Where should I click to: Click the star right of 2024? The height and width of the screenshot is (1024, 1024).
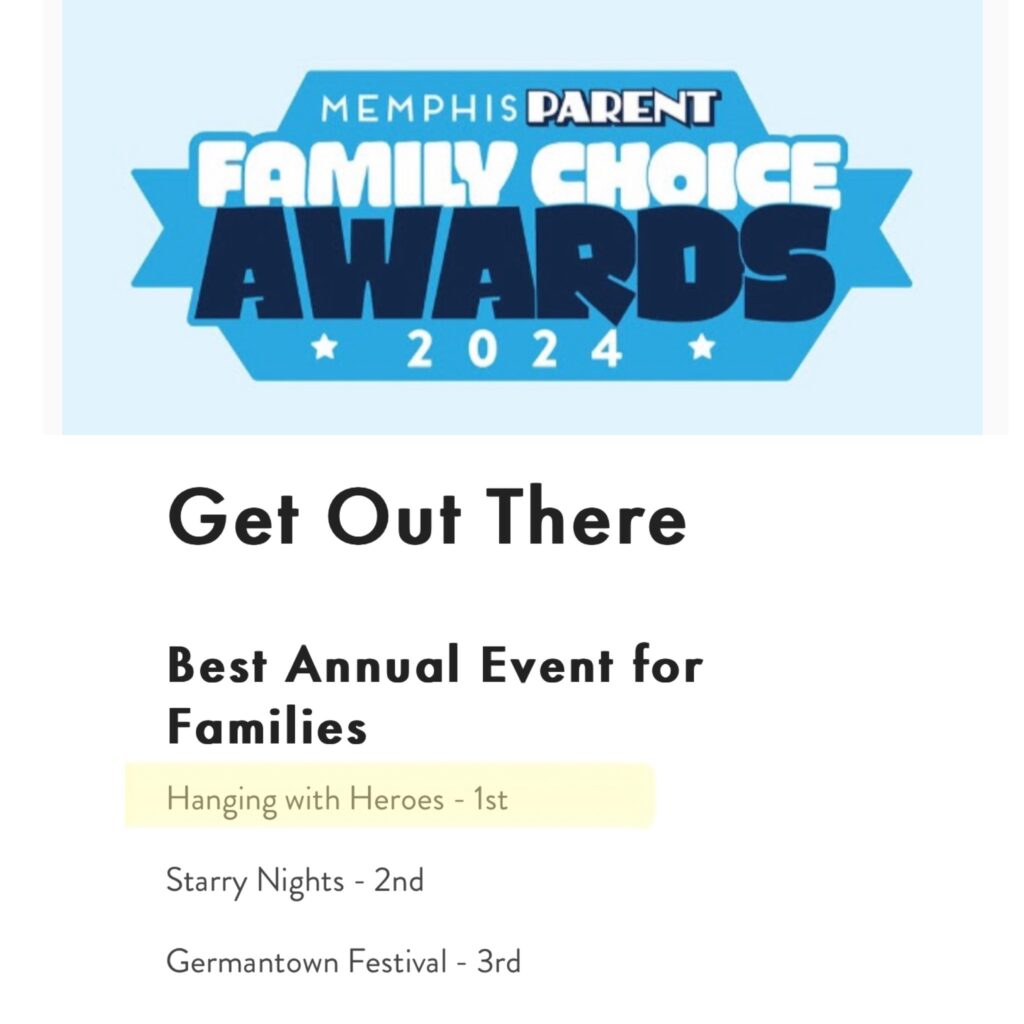[702, 346]
